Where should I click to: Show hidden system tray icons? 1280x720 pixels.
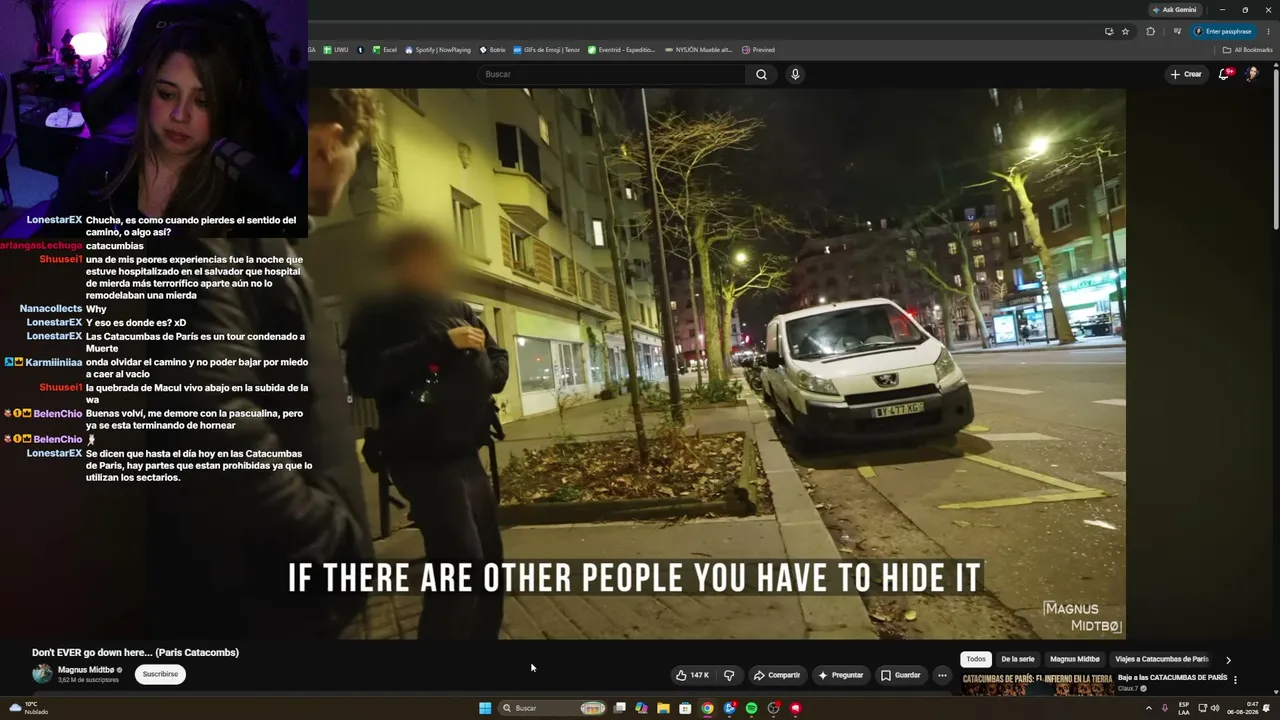point(1148,708)
